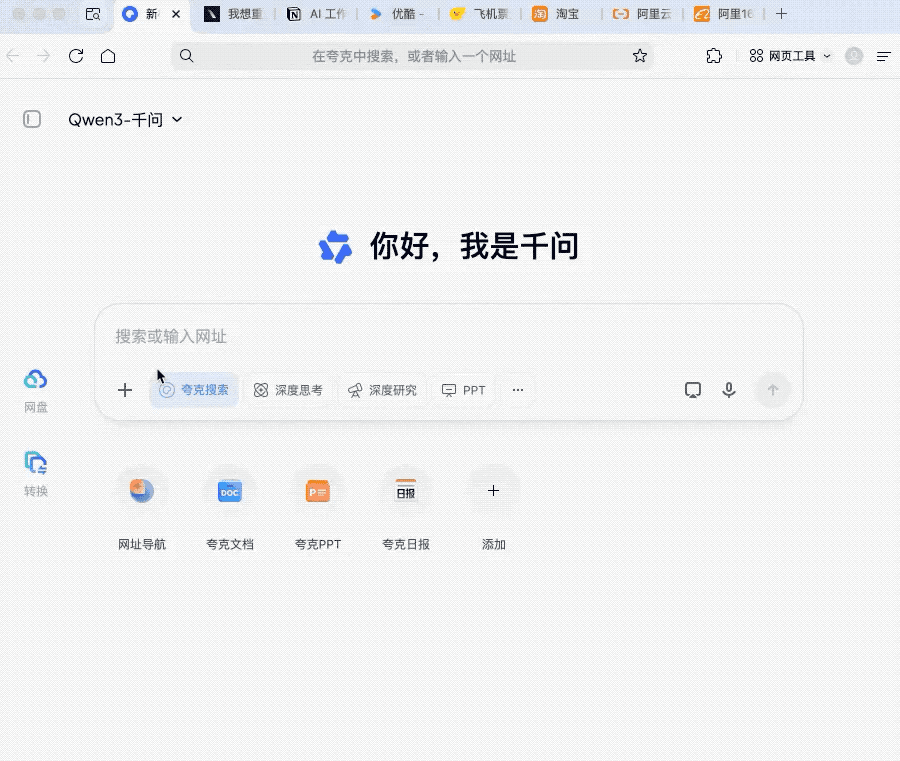Open the 转换 file conversion tool
This screenshot has width=900, height=761.
pyautogui.click(x=36, y=463)
